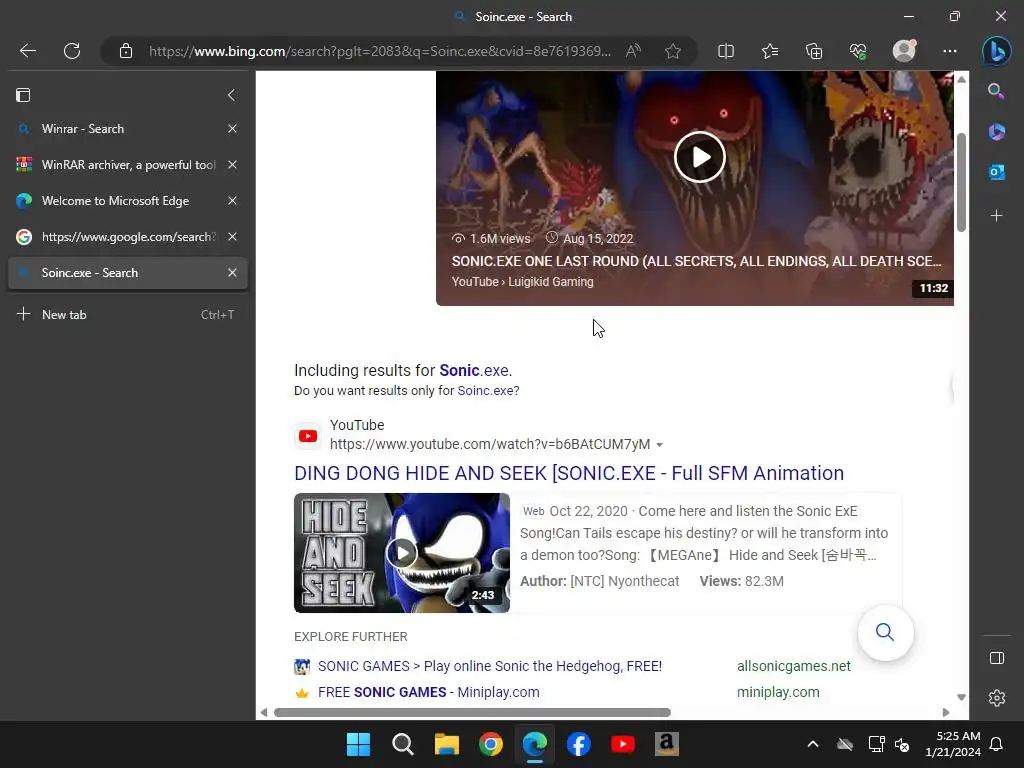
Task: Play the Hide and Seek video thumbnail
Action: click(x=402, y=552)
